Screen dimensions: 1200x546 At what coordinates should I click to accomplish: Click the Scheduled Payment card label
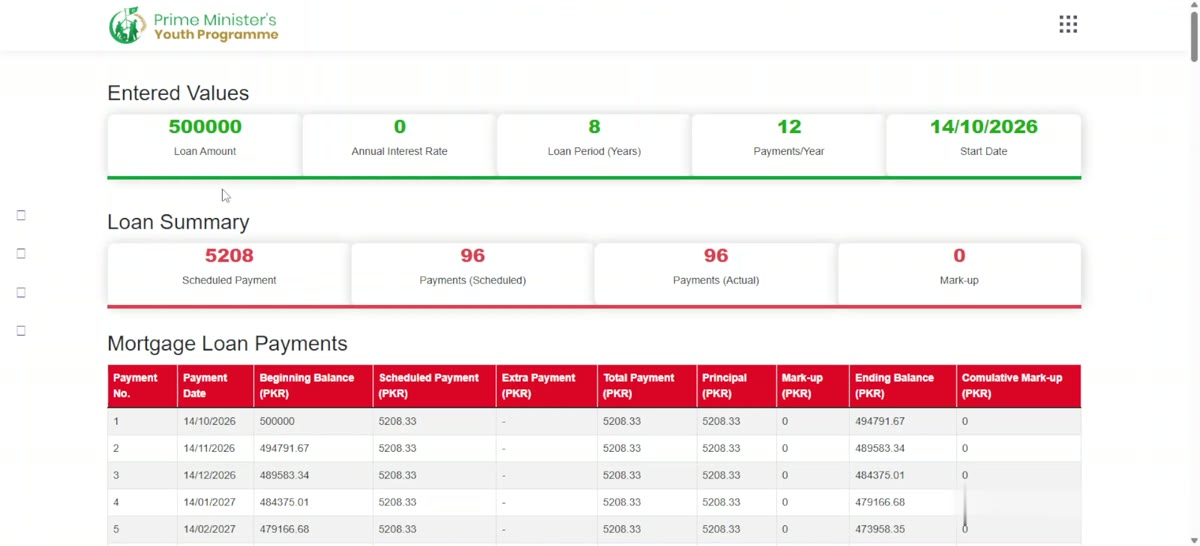click(x=229, y=280)
